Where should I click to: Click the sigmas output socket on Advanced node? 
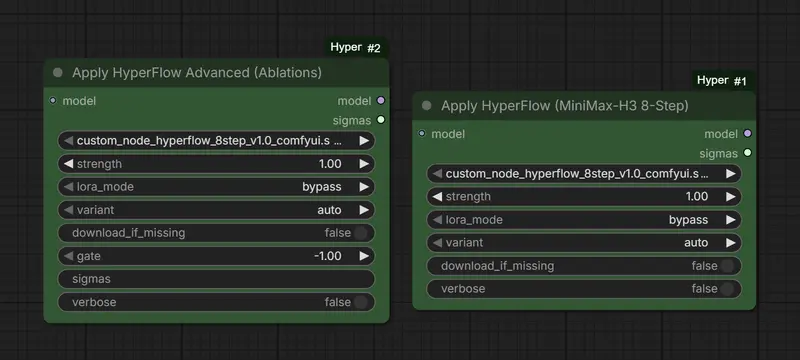[x=381, y=120]
